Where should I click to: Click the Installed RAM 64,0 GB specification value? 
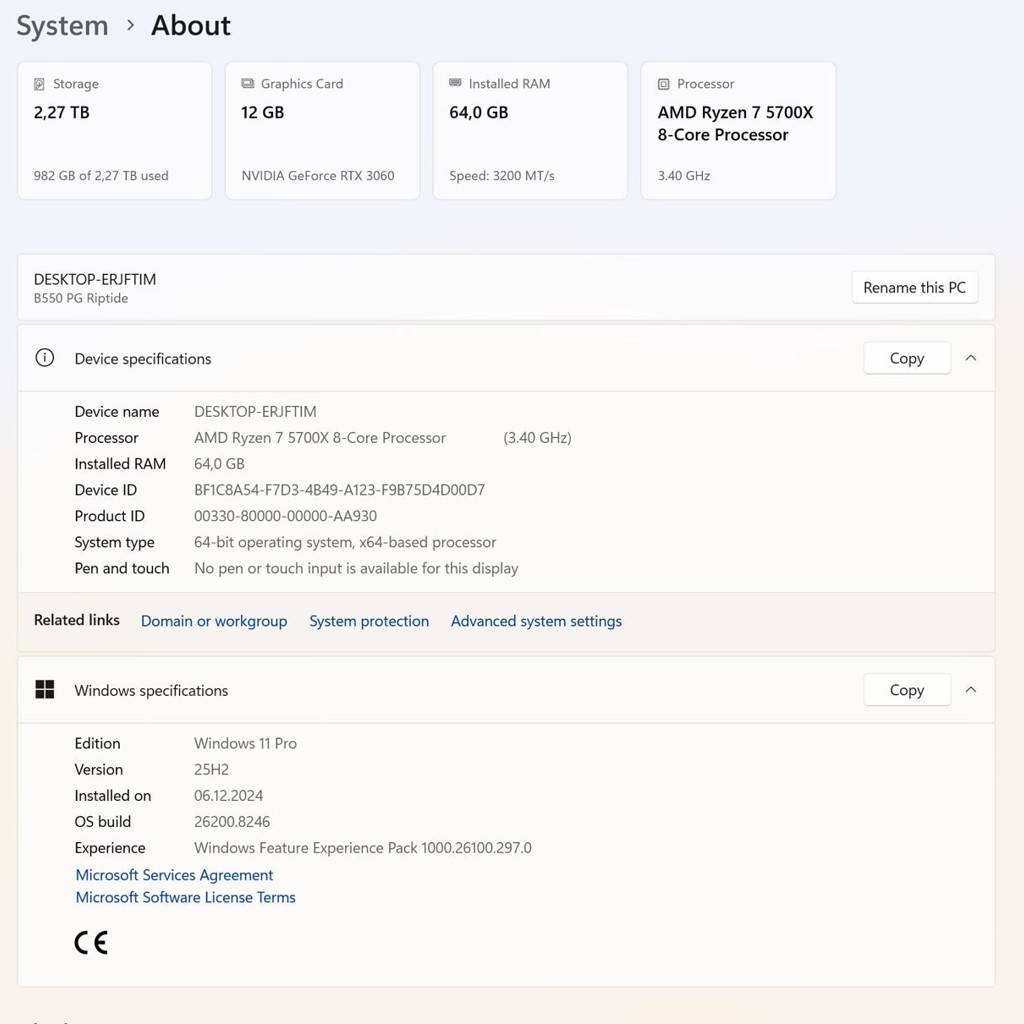click(219, 464)
